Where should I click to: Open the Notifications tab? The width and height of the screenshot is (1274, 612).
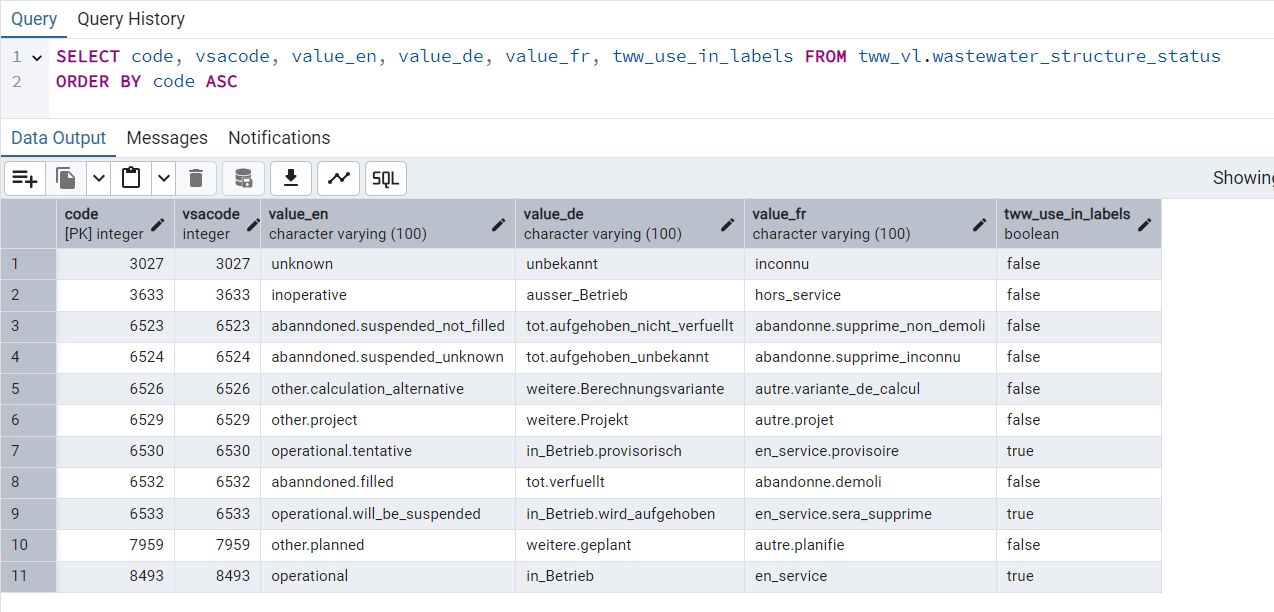[x=279, y=138]
